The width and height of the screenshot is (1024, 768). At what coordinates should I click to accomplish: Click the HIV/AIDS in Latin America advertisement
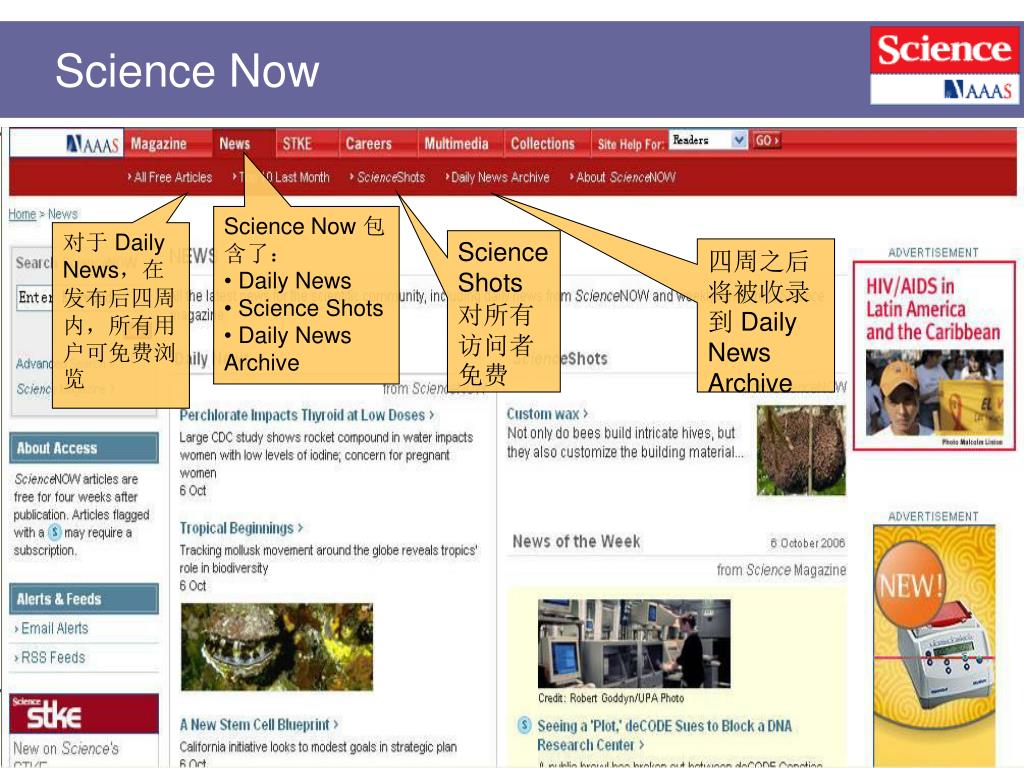(934, 356)
